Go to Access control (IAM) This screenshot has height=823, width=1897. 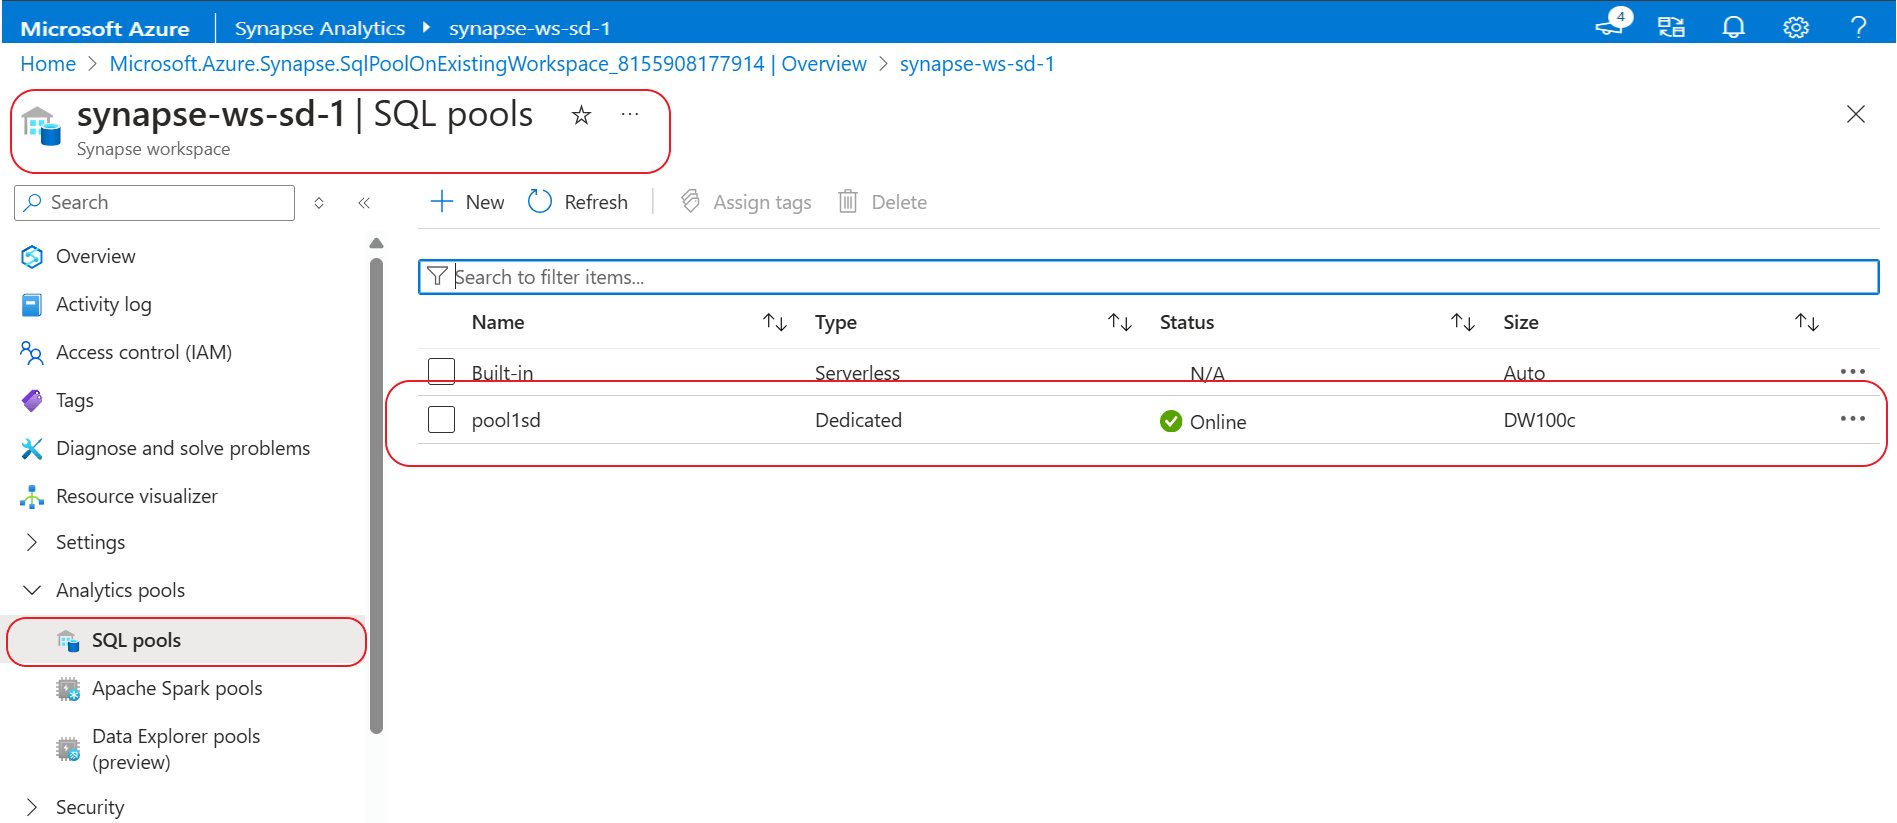coord(144,352)
